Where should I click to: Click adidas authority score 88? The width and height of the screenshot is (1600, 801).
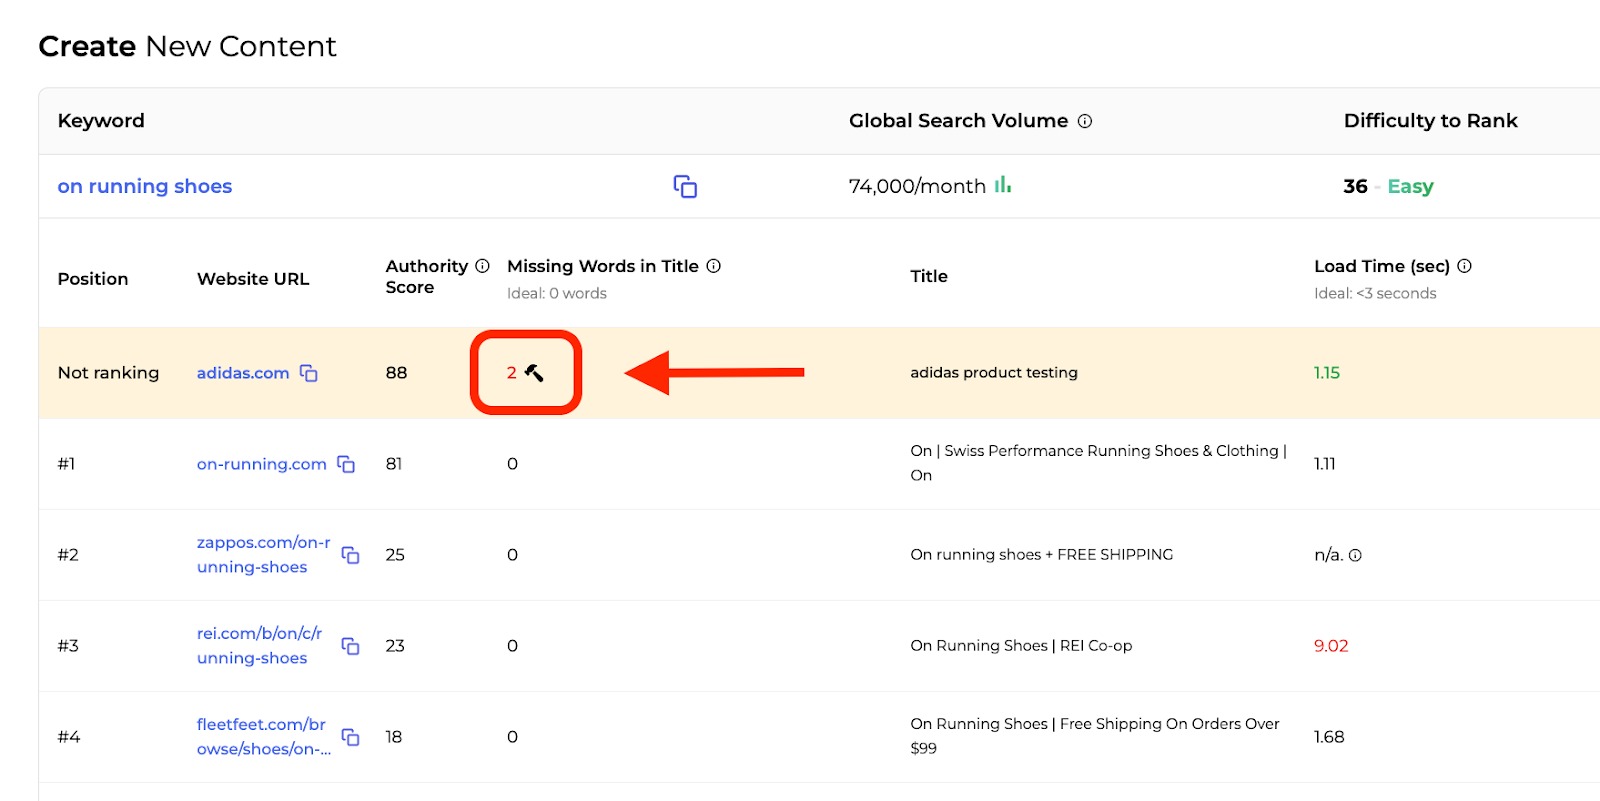tap(396, 373)
